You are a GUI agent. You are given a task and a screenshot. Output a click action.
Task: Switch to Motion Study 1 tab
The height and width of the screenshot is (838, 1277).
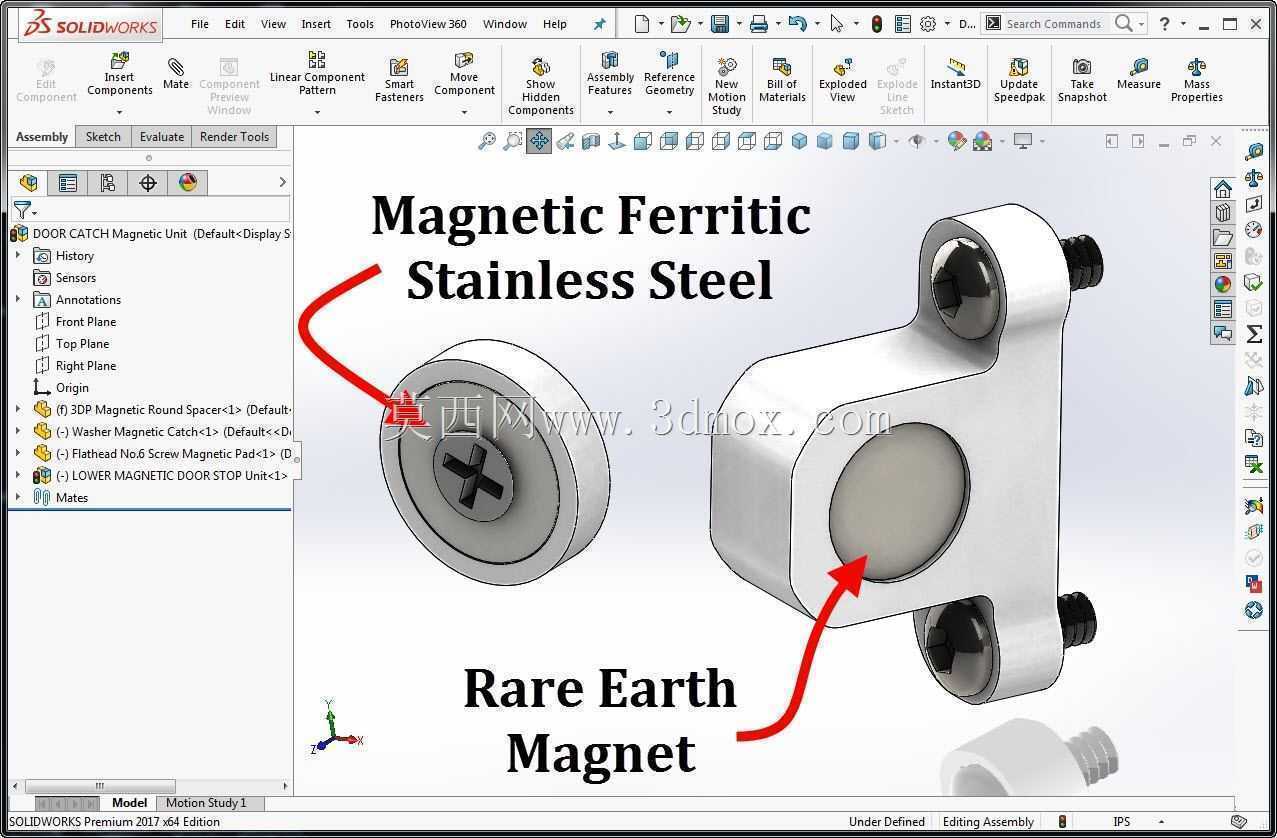[206, 803]
